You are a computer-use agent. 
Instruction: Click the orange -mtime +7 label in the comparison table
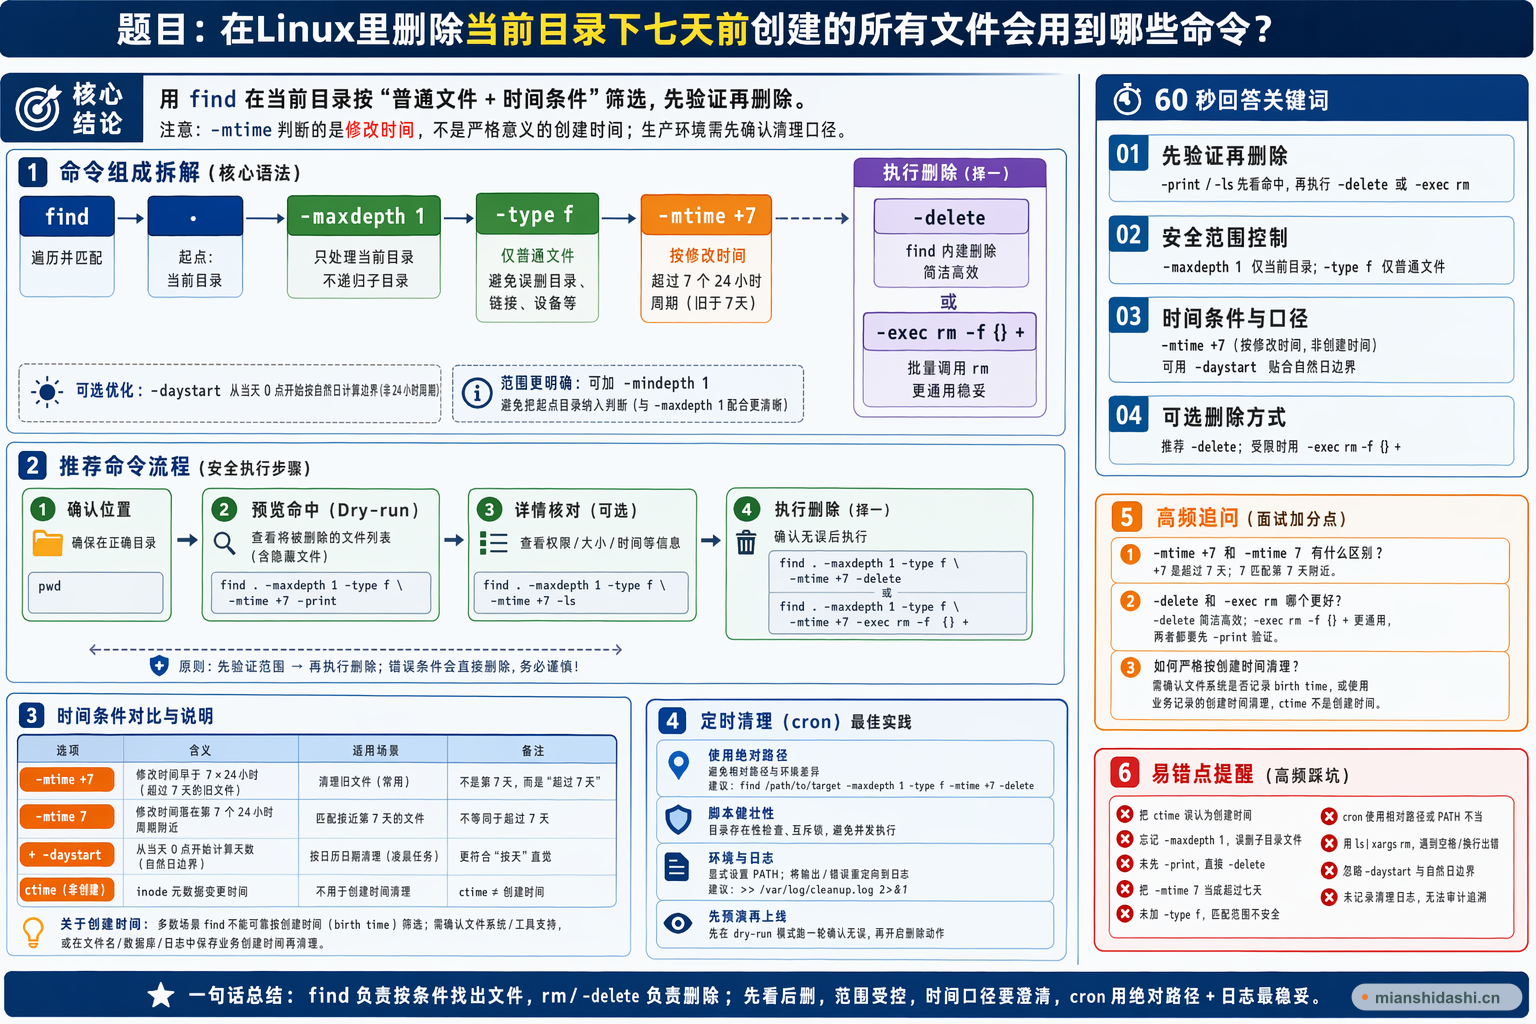[66, 779]
